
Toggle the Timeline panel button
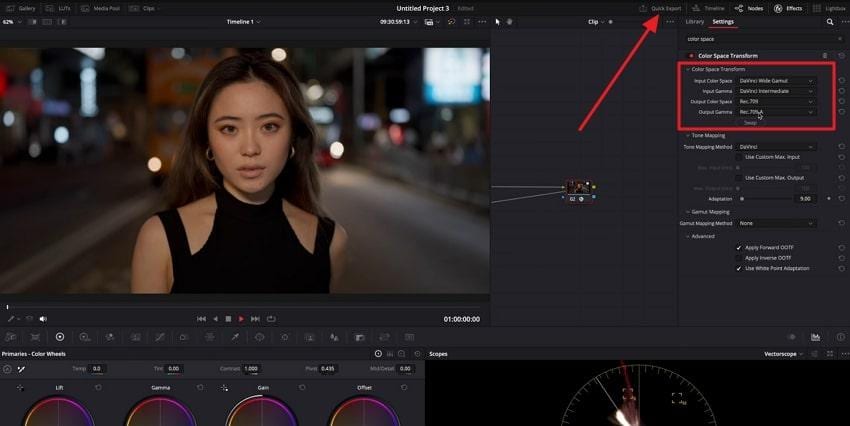point(709,8)
